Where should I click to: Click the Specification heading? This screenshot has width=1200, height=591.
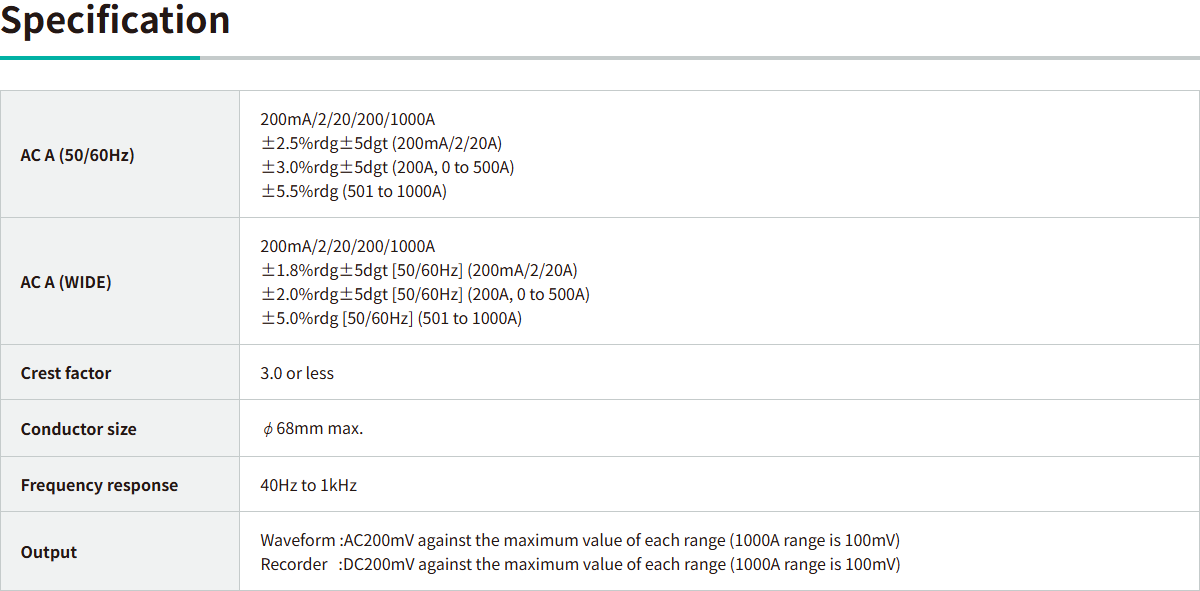pyautogui.click(x=115, y=20)
